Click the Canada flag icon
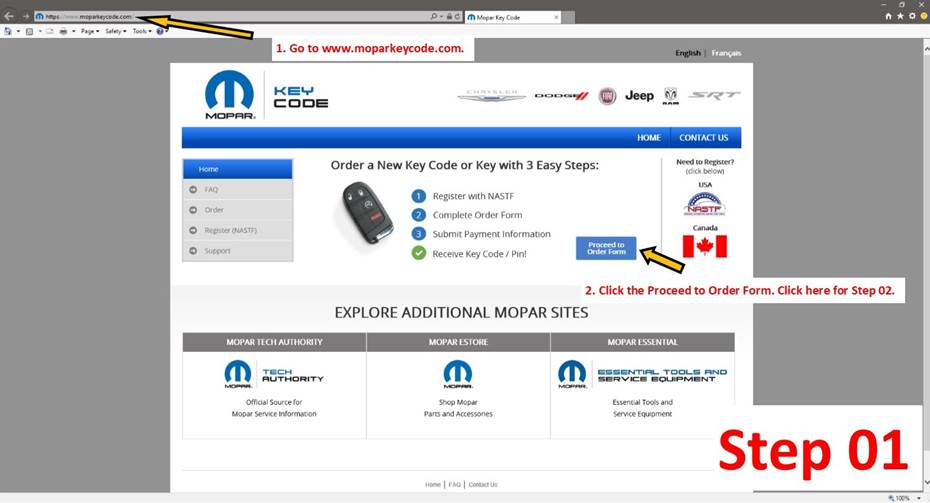 click(x=705, y=246)
